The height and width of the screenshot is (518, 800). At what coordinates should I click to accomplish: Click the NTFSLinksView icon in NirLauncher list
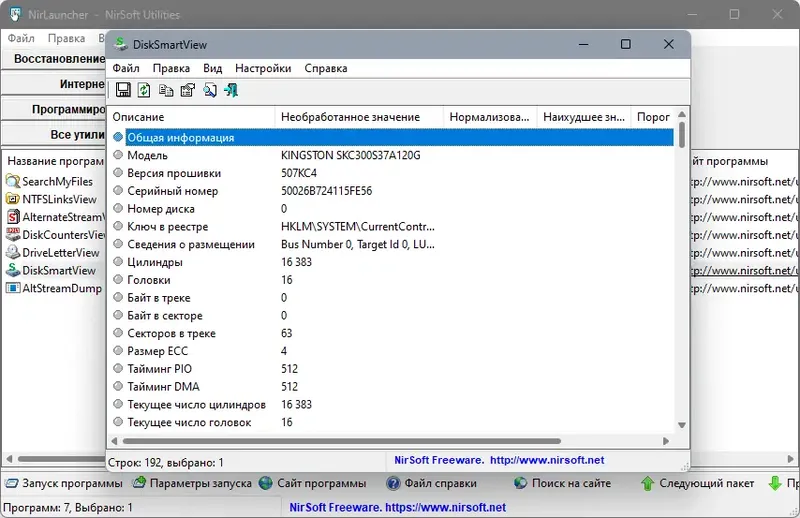click(x=13, y=199)
